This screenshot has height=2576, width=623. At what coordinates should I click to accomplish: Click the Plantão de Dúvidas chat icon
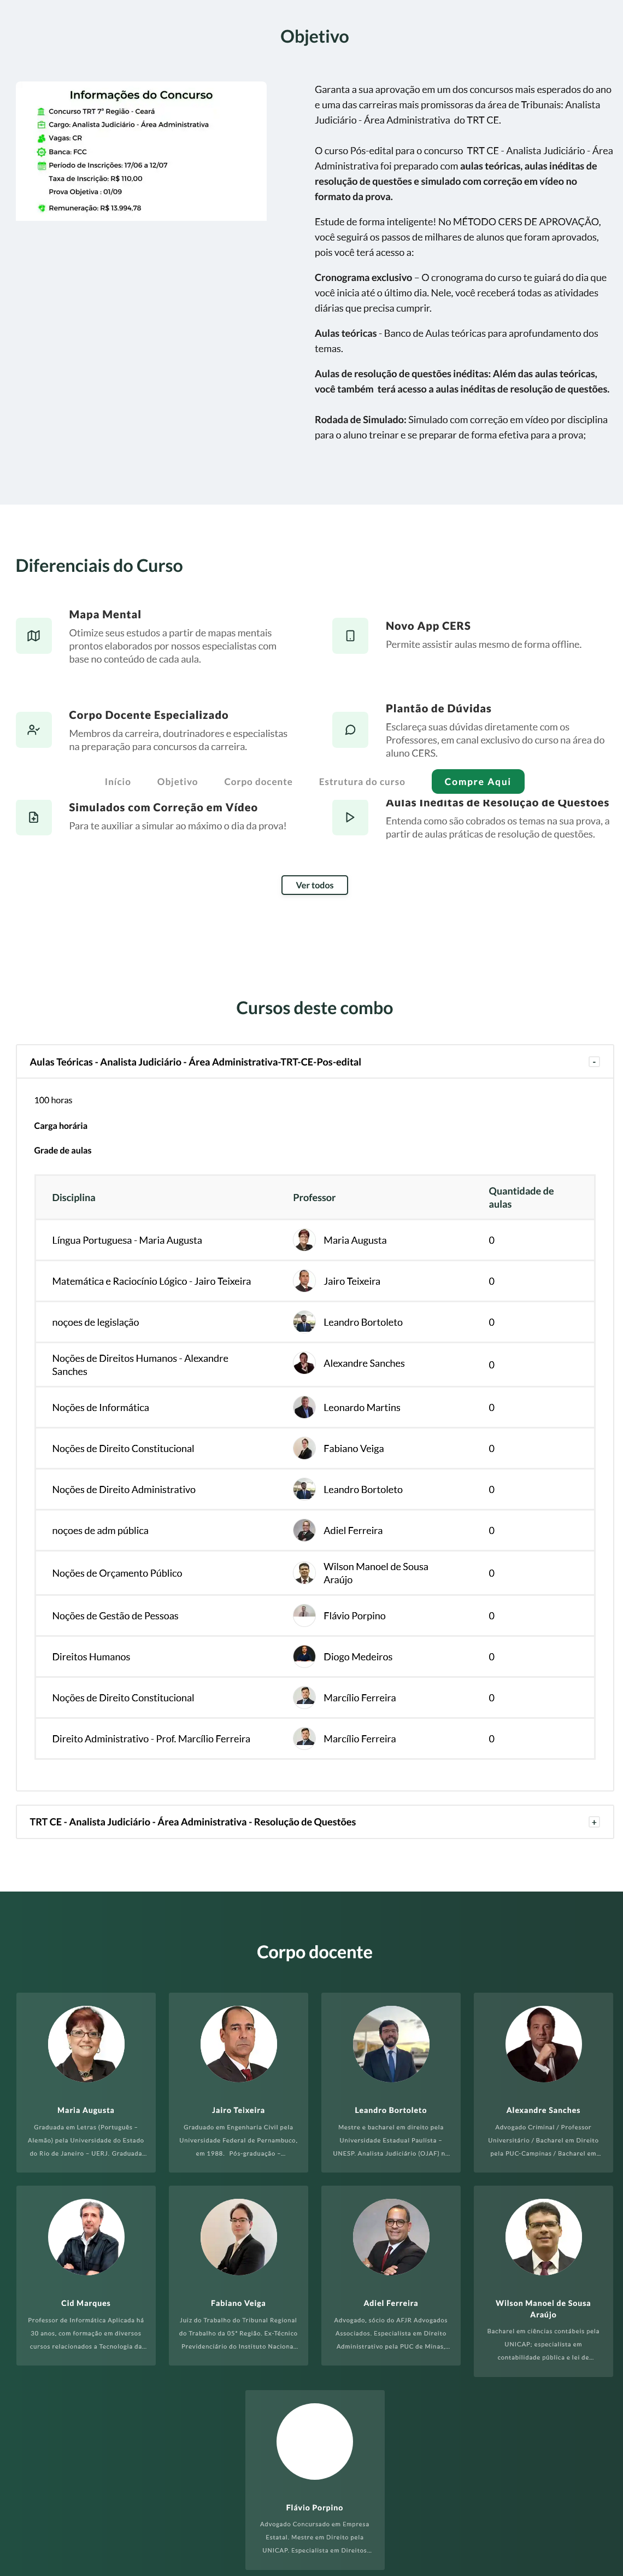point(350,730)
